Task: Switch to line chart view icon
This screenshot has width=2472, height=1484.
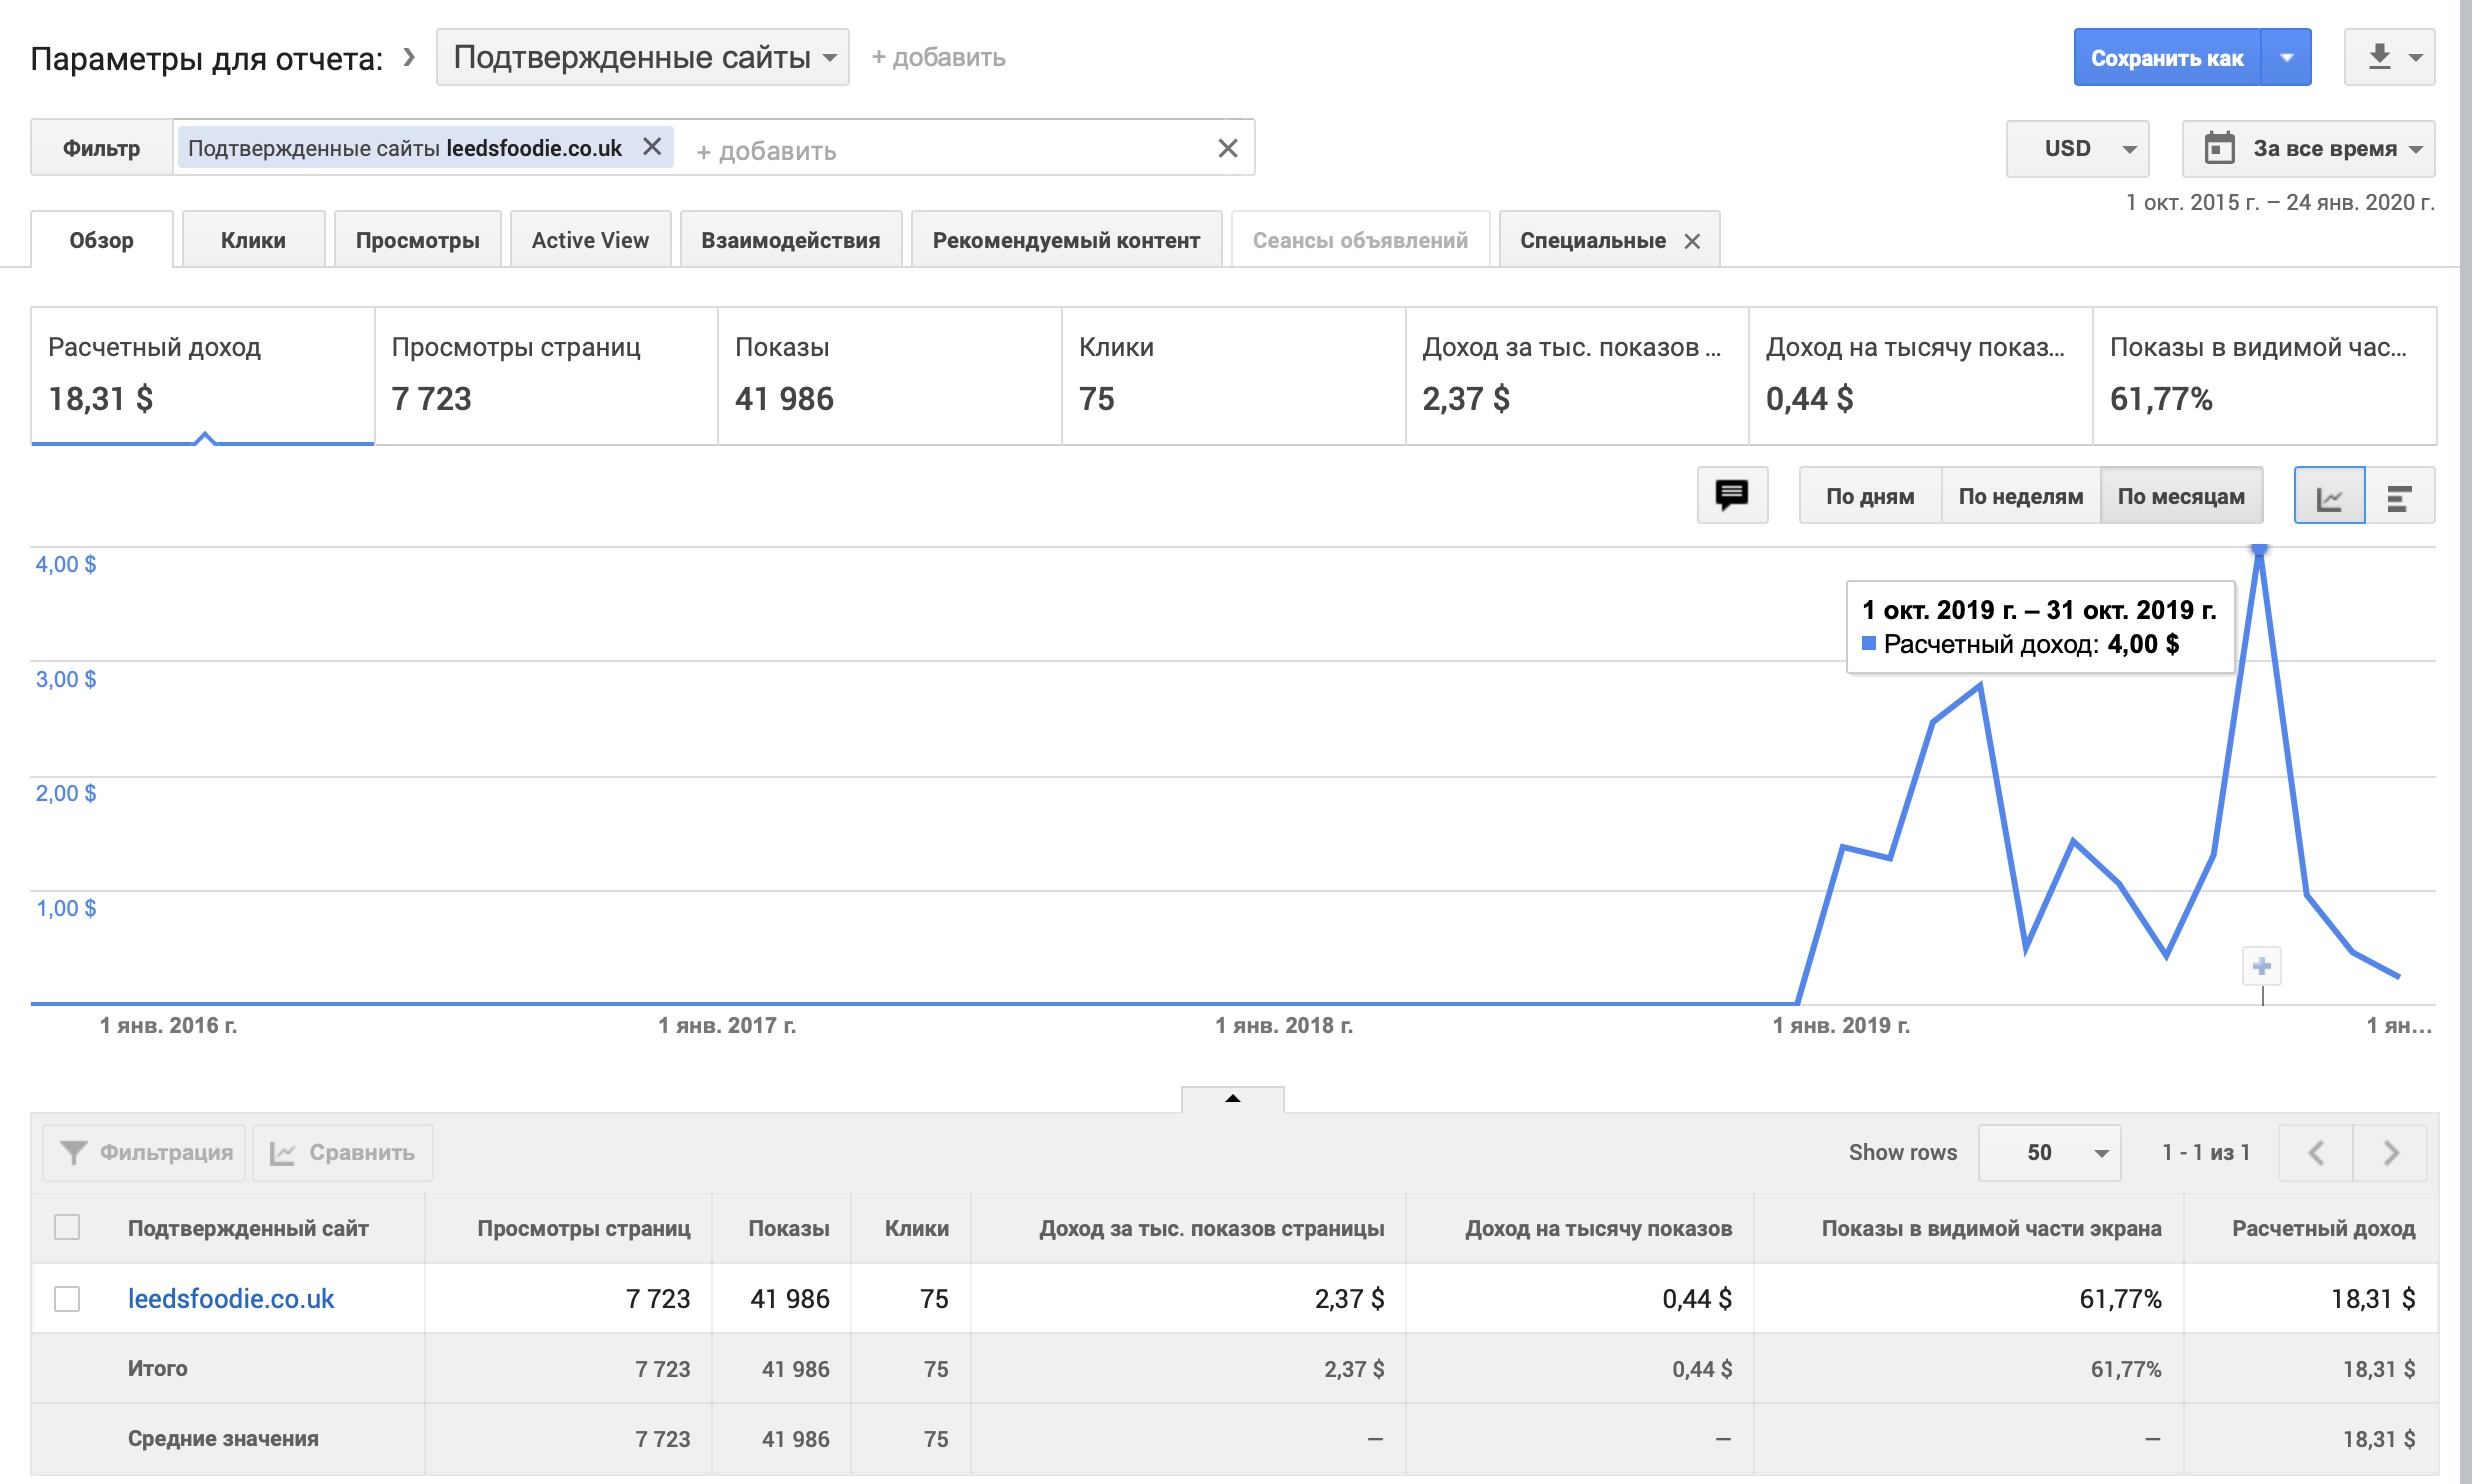Action: click(2328, 496)
